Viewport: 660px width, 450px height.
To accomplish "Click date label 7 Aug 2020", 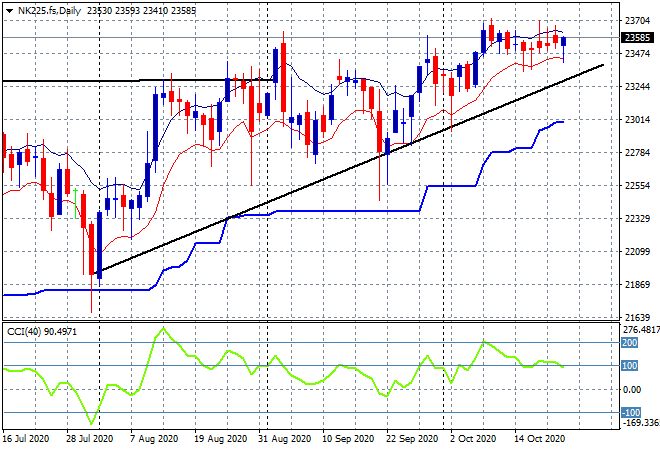I will tap(154, 439).
